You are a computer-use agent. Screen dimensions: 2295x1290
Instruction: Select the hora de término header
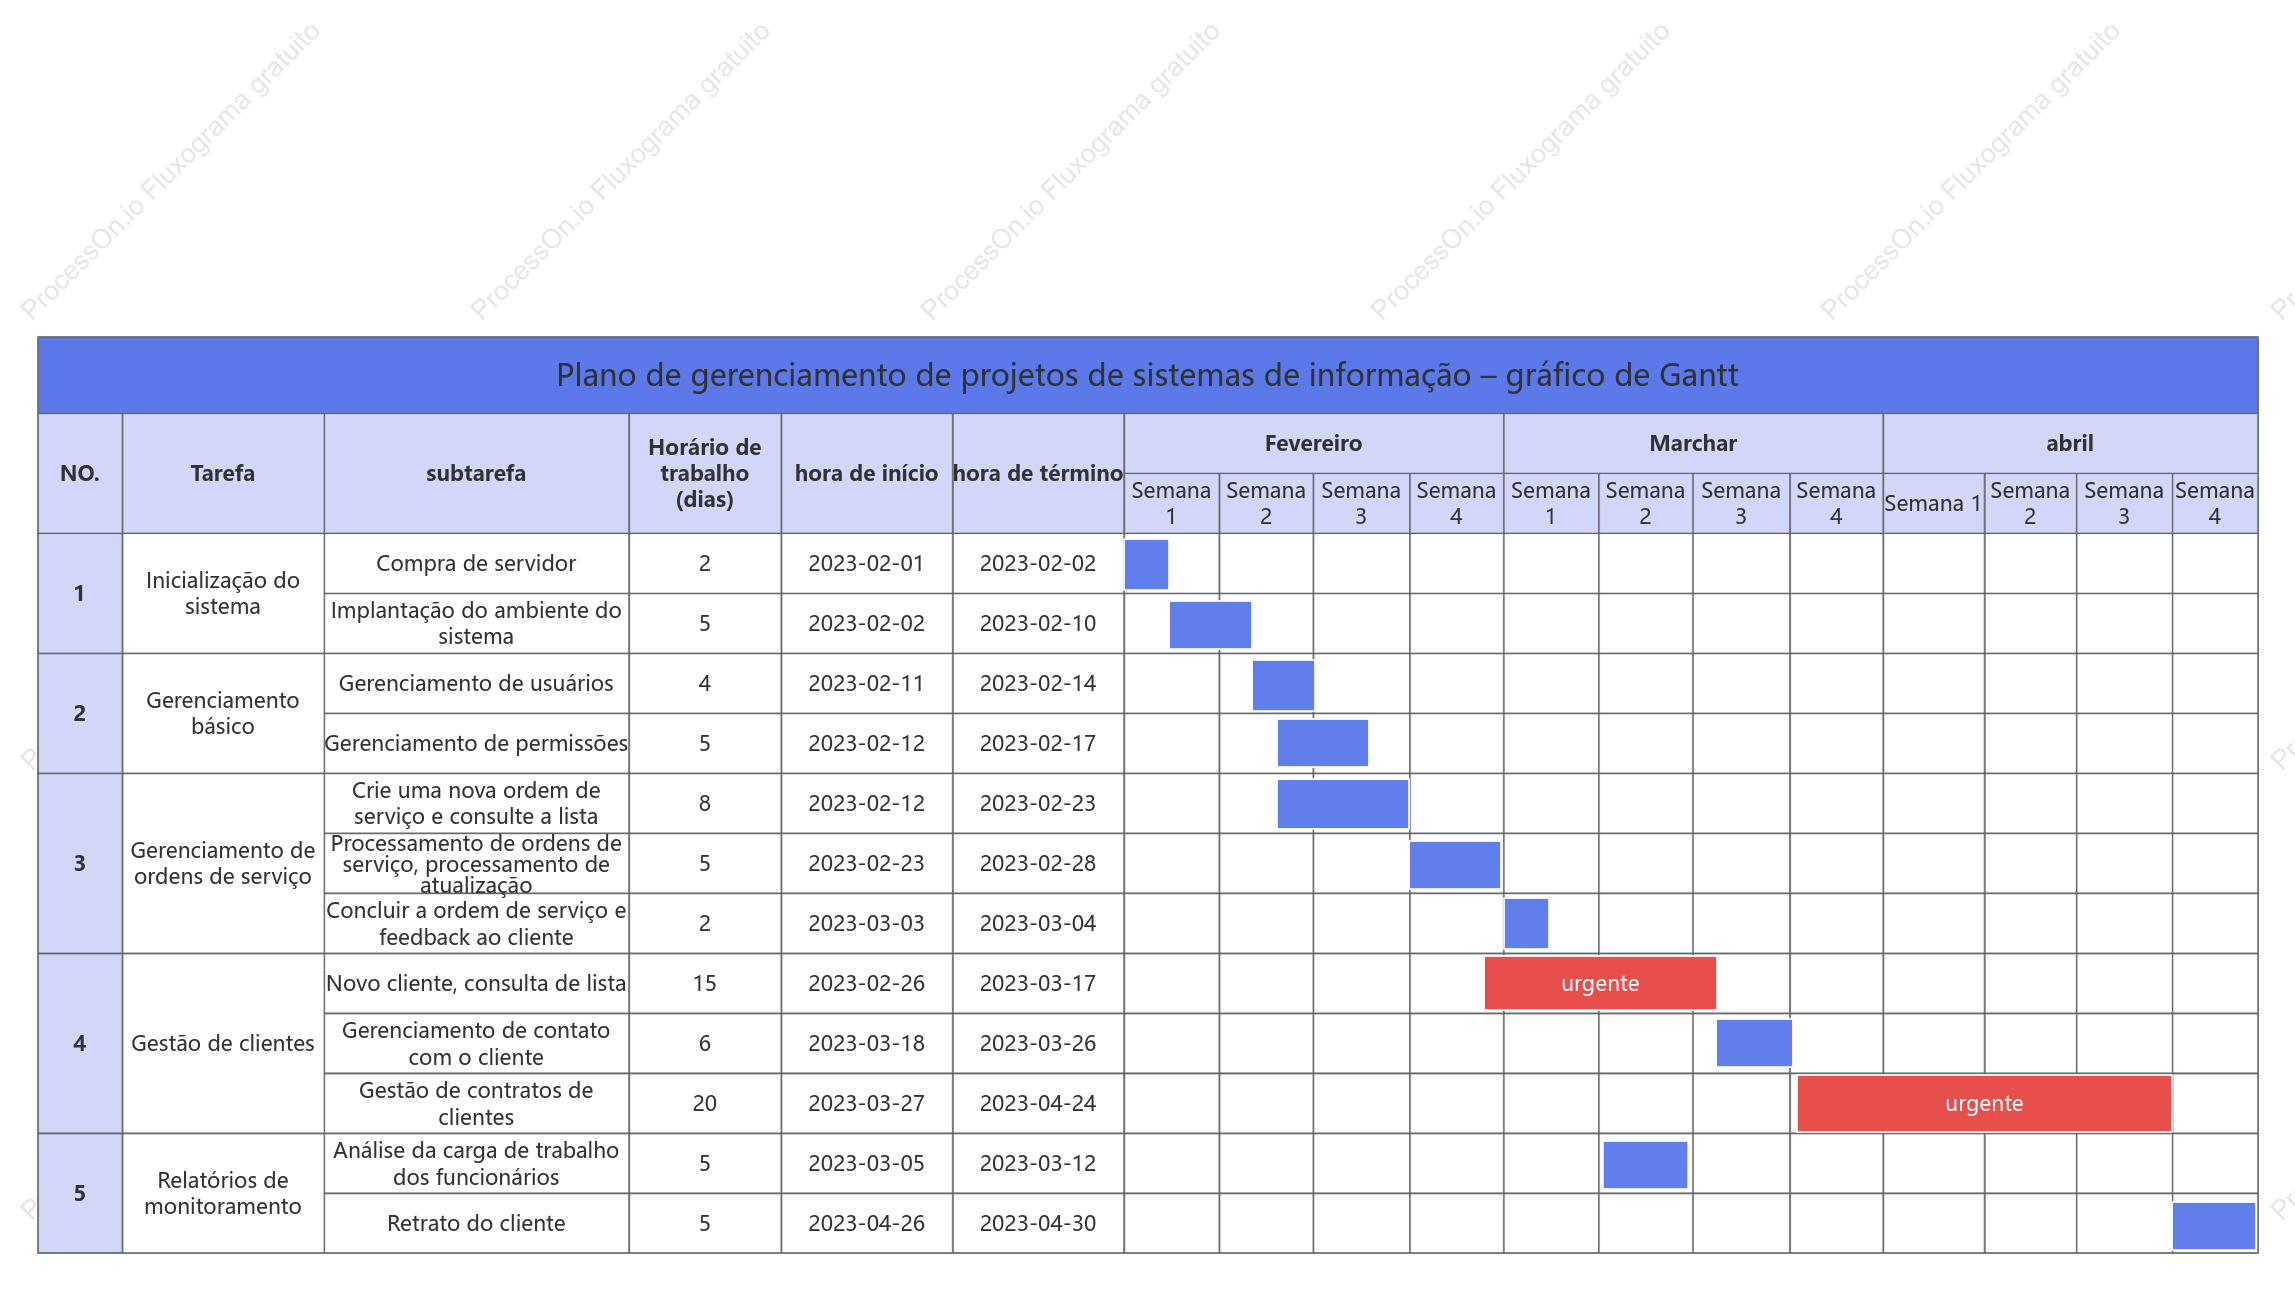point(1038,473)
